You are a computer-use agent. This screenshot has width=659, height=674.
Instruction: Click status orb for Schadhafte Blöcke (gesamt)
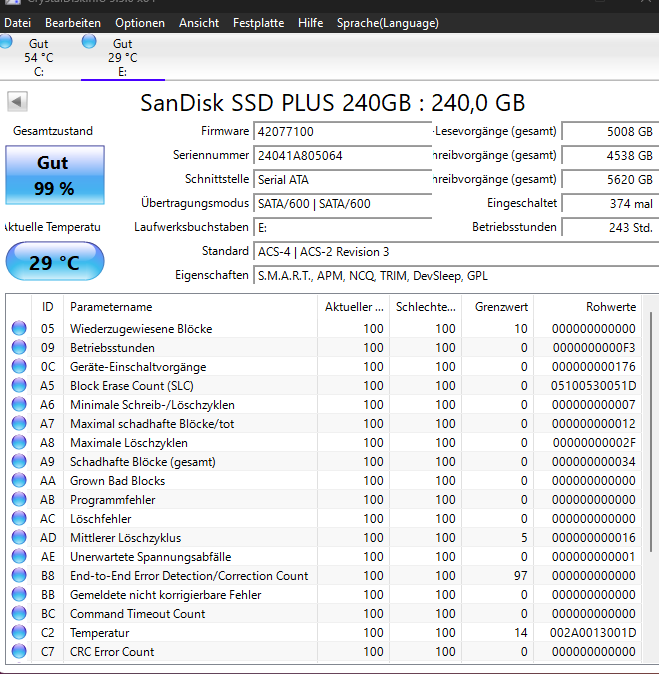pos(19,461)
